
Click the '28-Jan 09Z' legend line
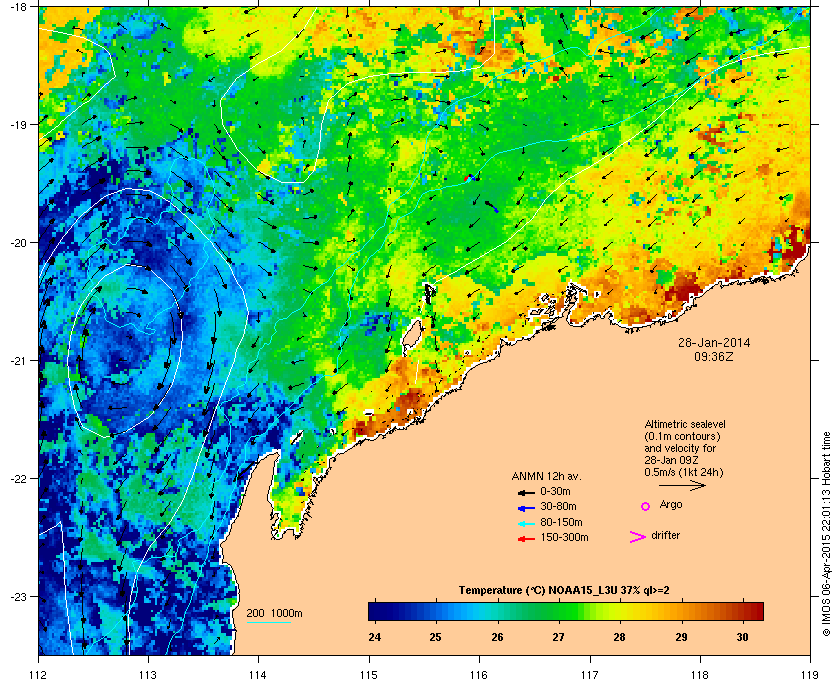[x=671, y=460]
